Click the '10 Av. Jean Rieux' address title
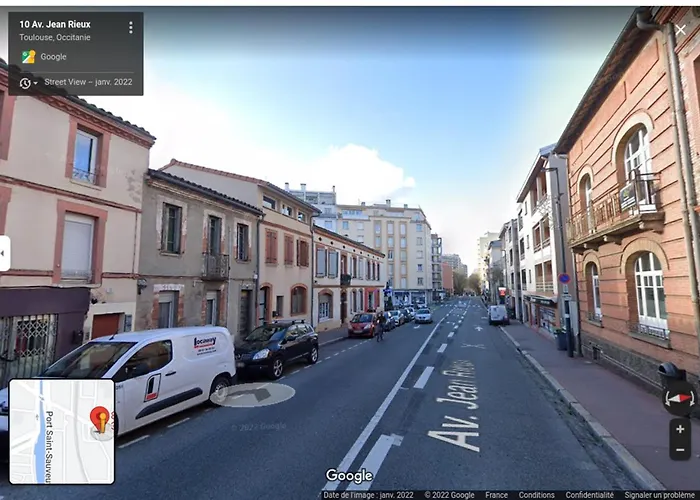The image size is (700, 500). coord(55,25)
